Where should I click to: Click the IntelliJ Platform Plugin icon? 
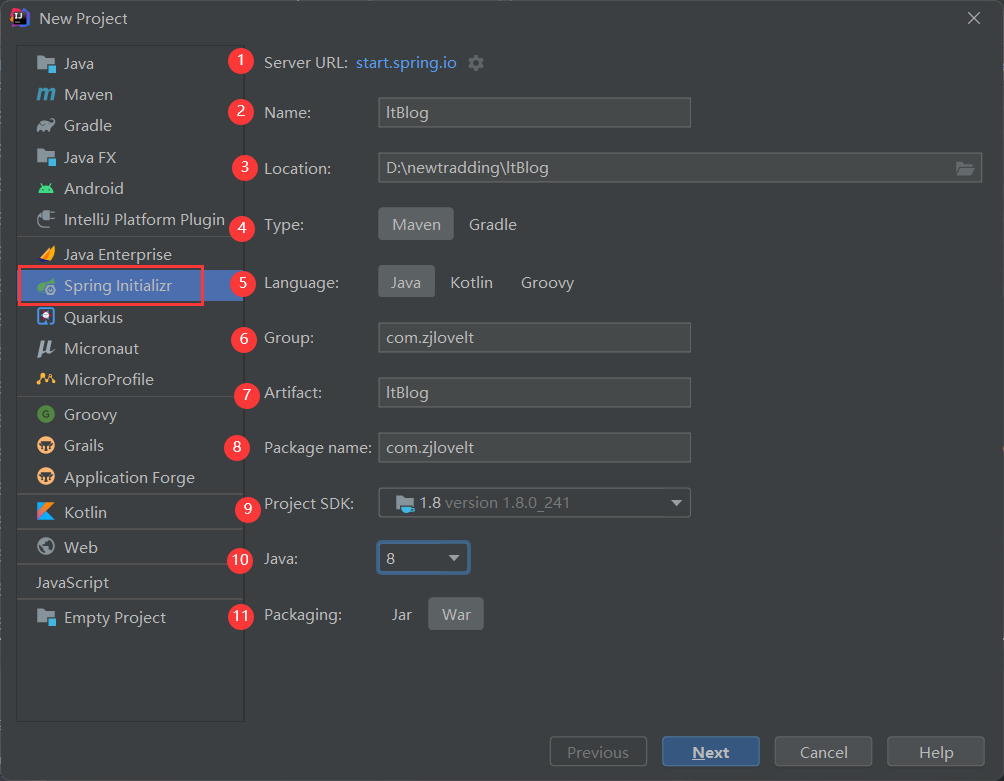[46, 219]
